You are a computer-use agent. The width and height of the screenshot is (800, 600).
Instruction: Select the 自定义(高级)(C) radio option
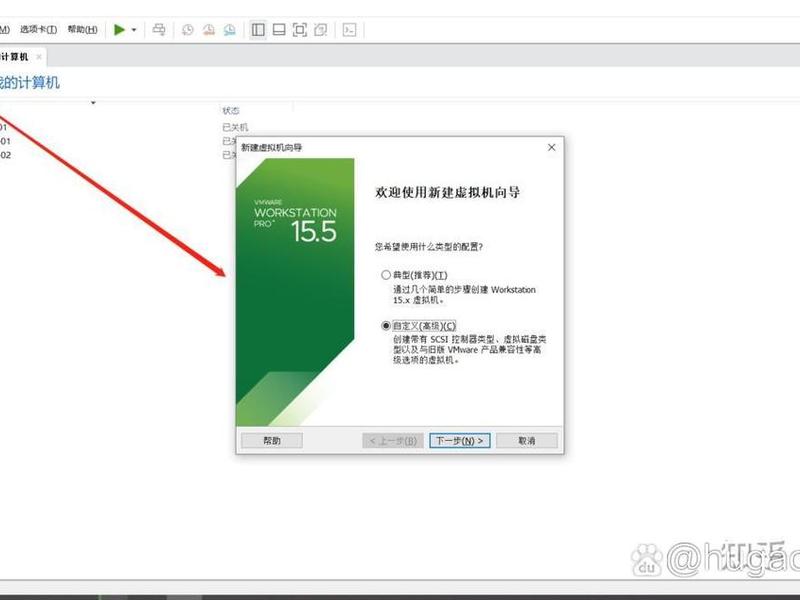(x=386, y=326)
